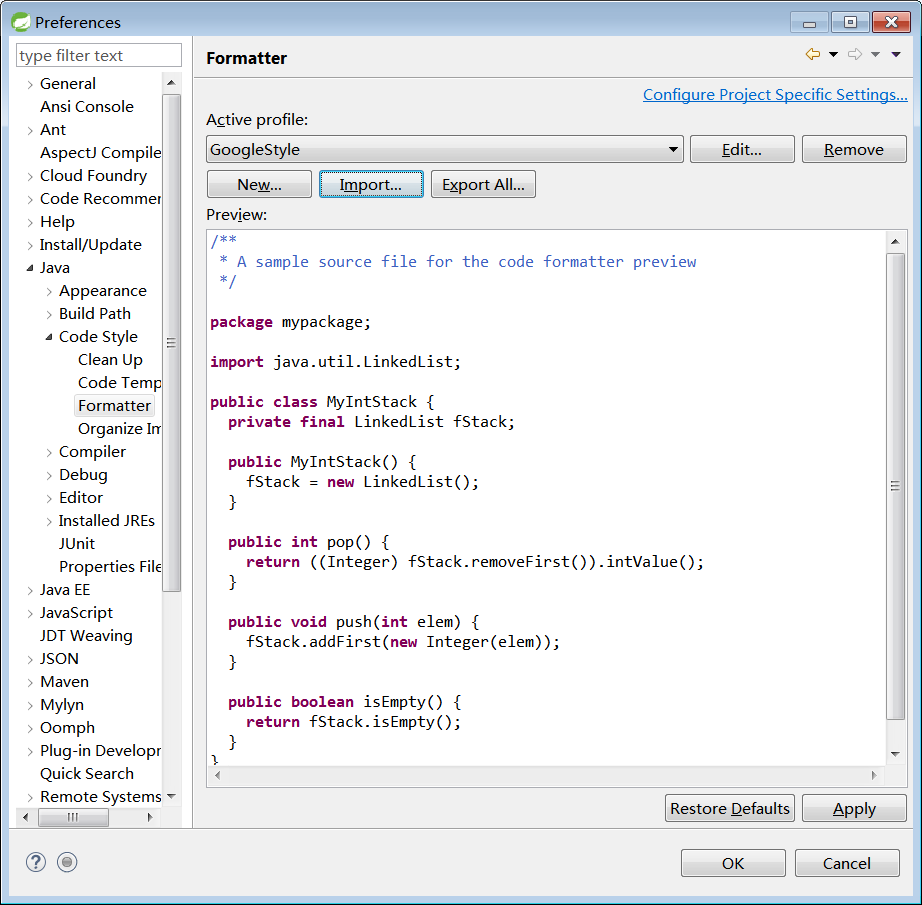
Task: Select Properties Files Editor page
Action: click(x=110, y=566)
